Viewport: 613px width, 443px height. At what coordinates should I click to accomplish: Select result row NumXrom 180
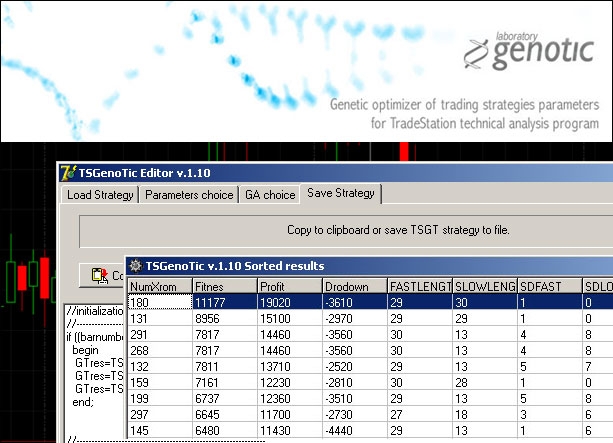coord(370,302)
